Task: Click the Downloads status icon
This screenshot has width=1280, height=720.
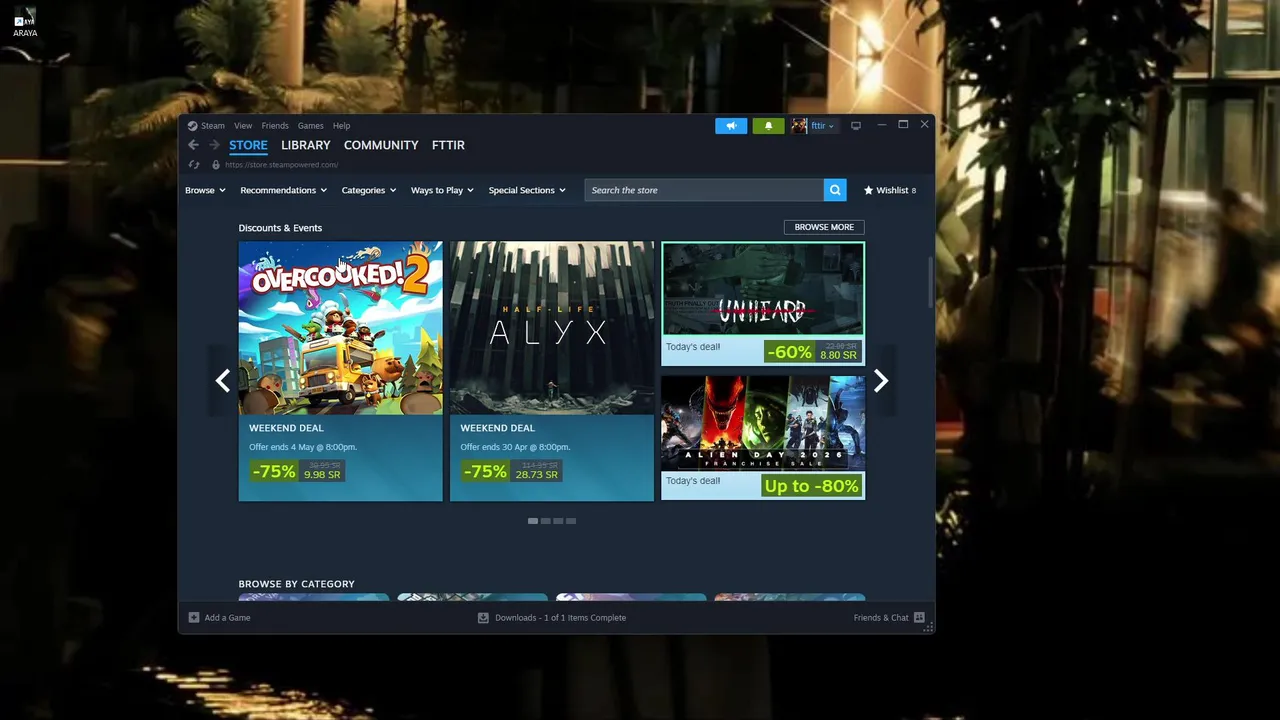Action: click(x=483, y=618)
